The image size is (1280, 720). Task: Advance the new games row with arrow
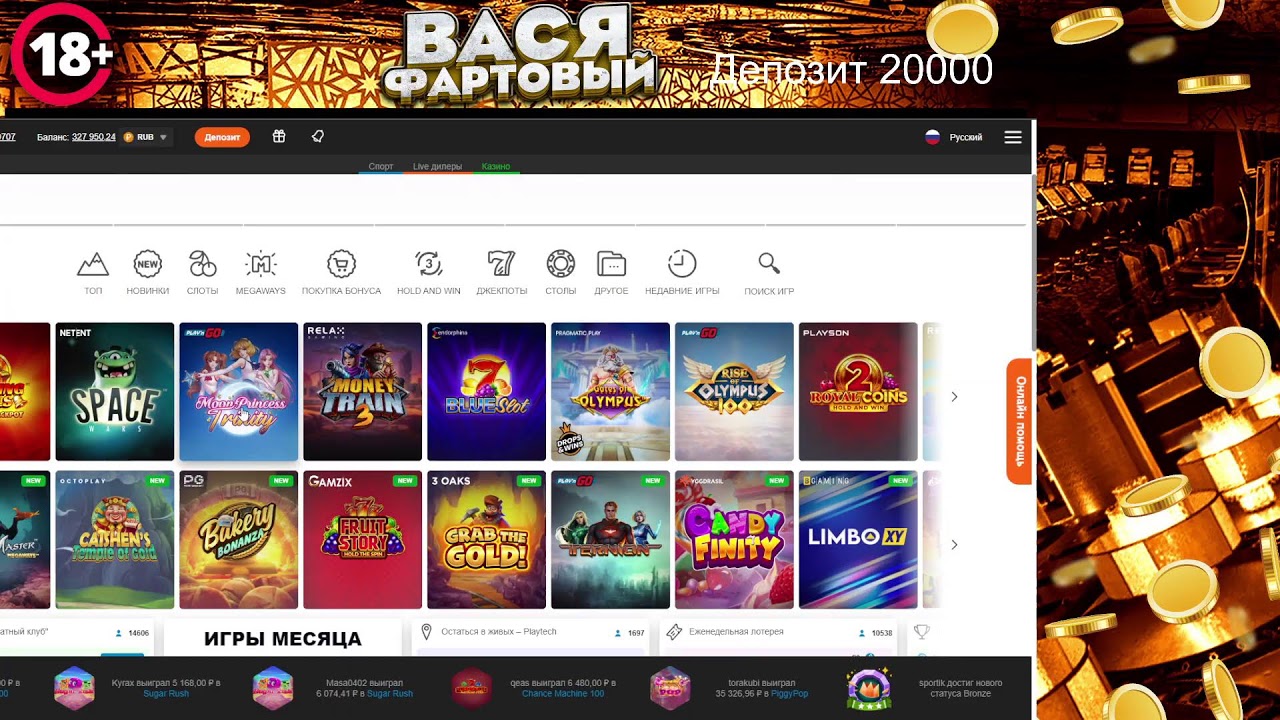click(954, 545)
